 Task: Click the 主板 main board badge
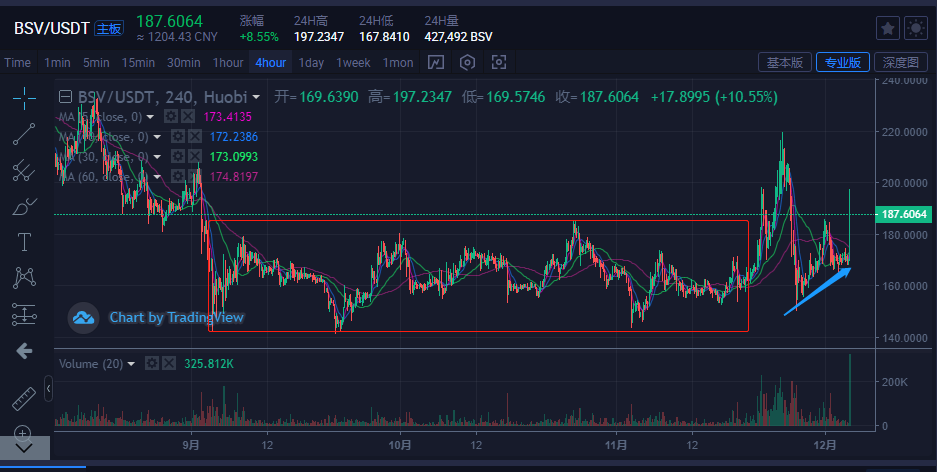[x=109, y=28]
